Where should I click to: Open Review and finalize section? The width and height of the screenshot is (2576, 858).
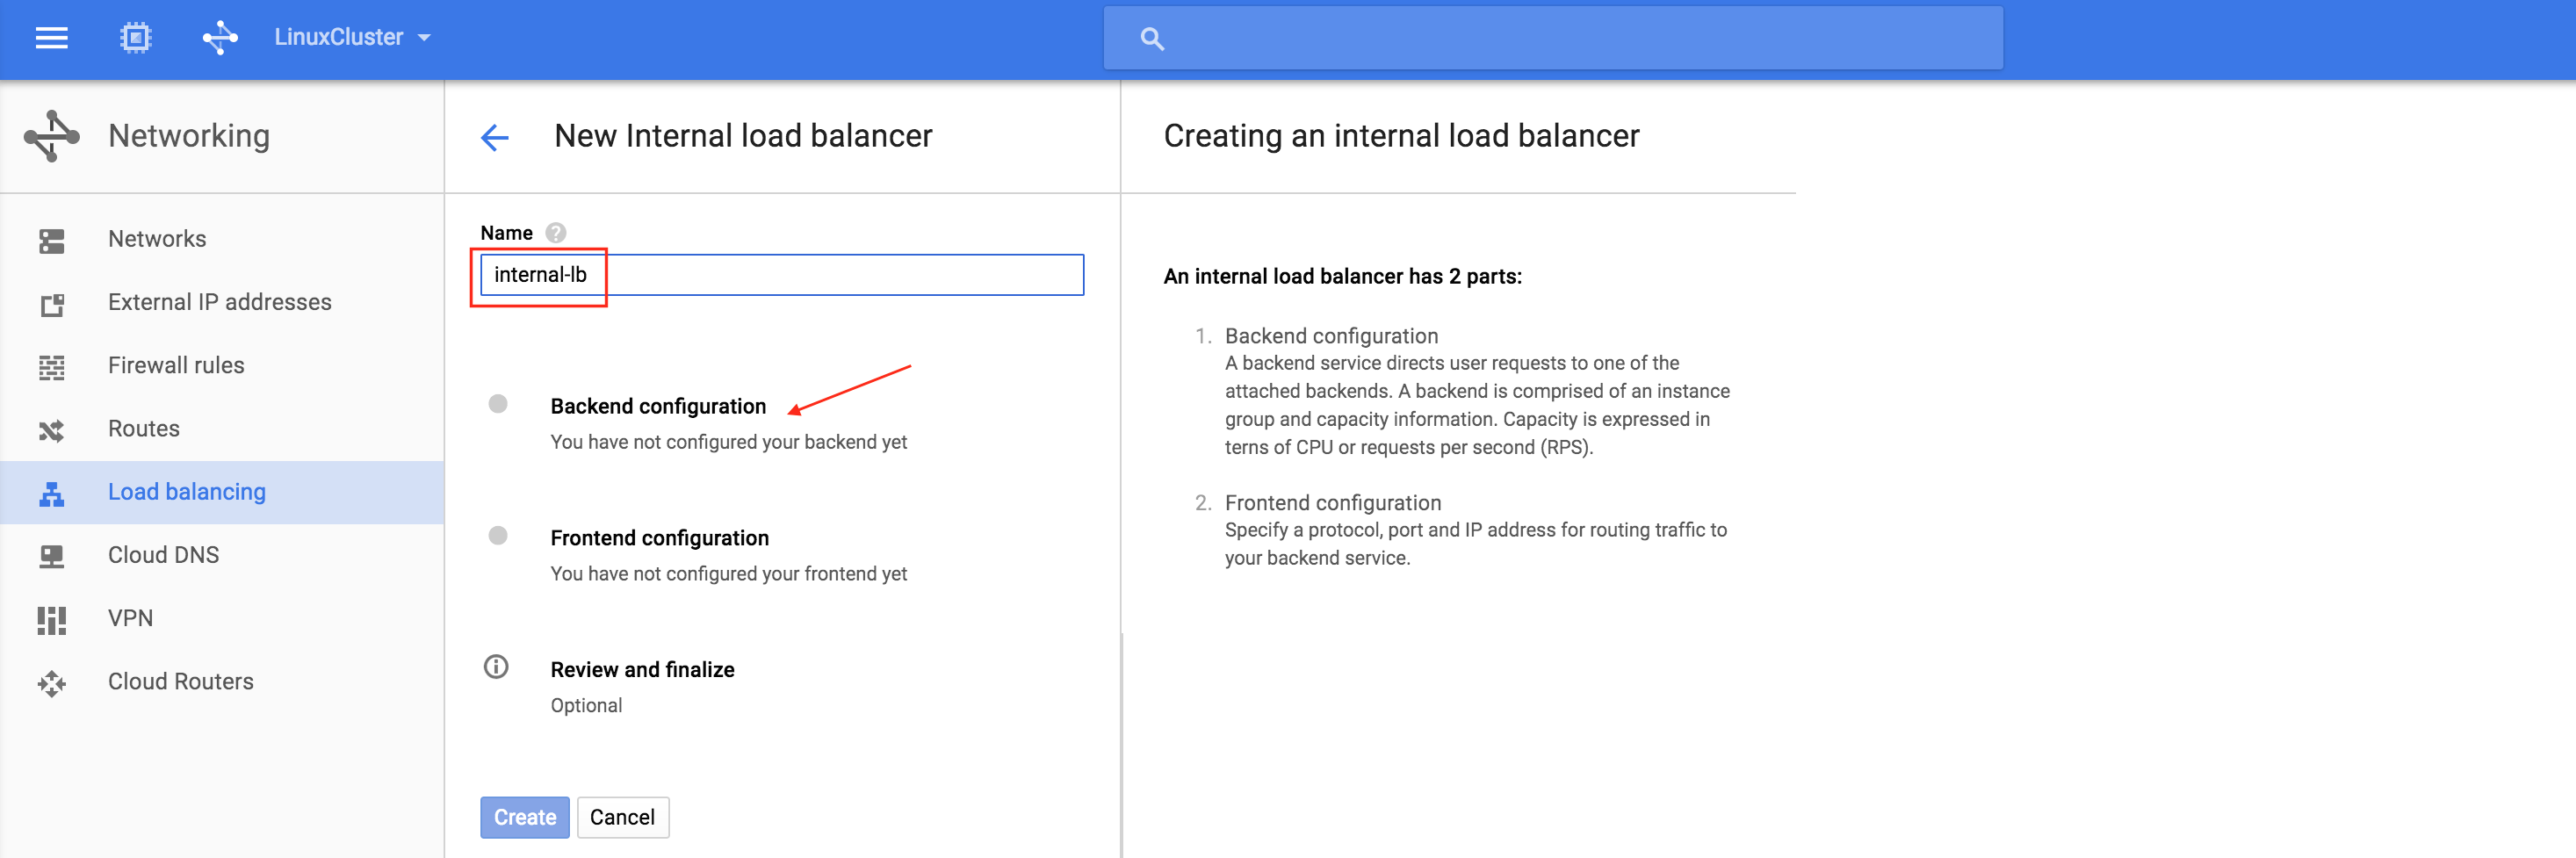[643, 670]
